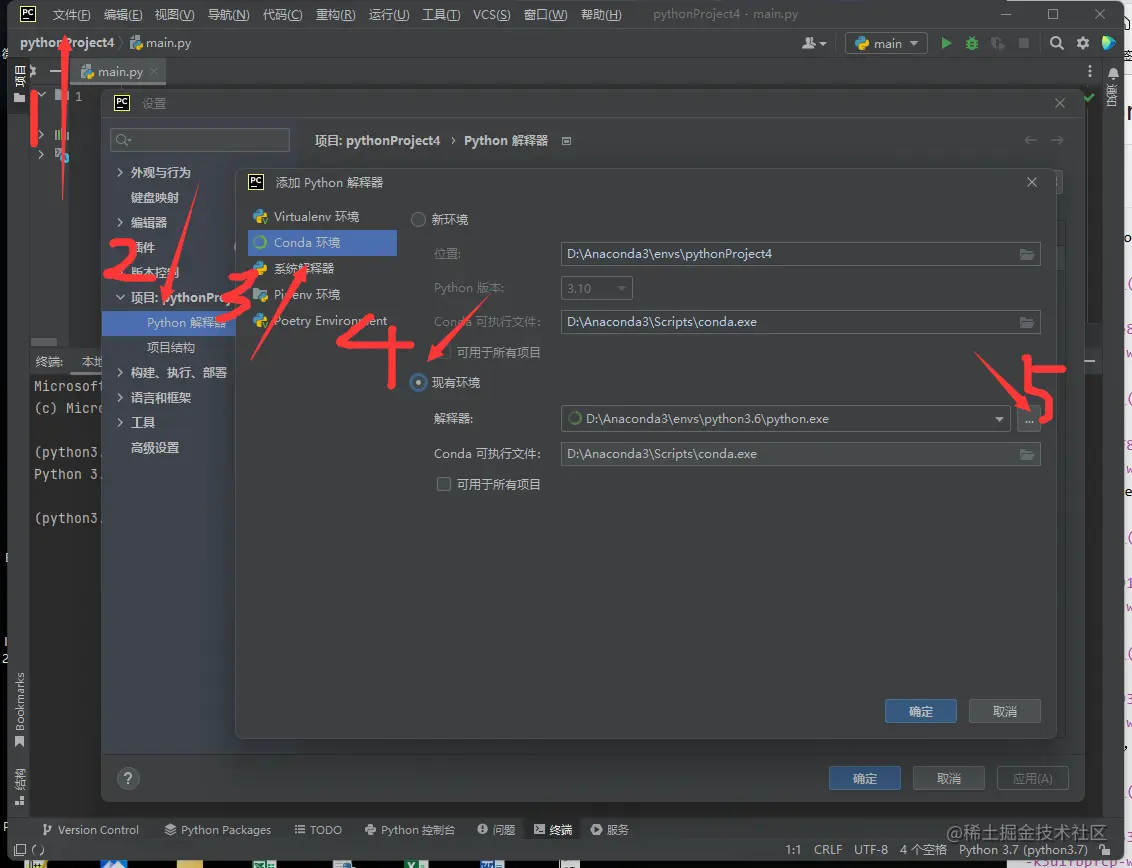1132x868 pixels.
Task: Expand Editor settings category
Action: coord(120,222)
